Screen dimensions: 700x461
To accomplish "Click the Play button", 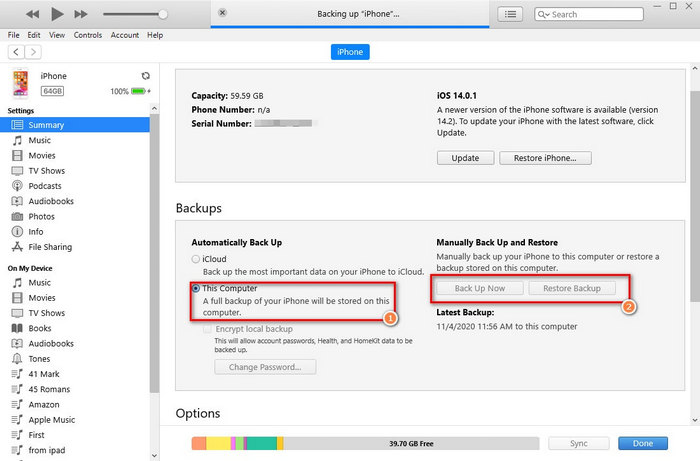I will pos(57,14).
